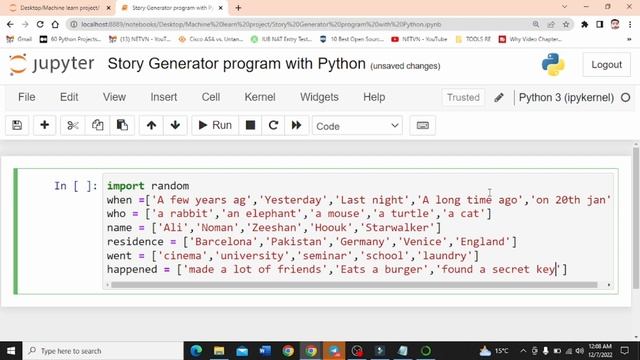Open the Edit menu

69,97
